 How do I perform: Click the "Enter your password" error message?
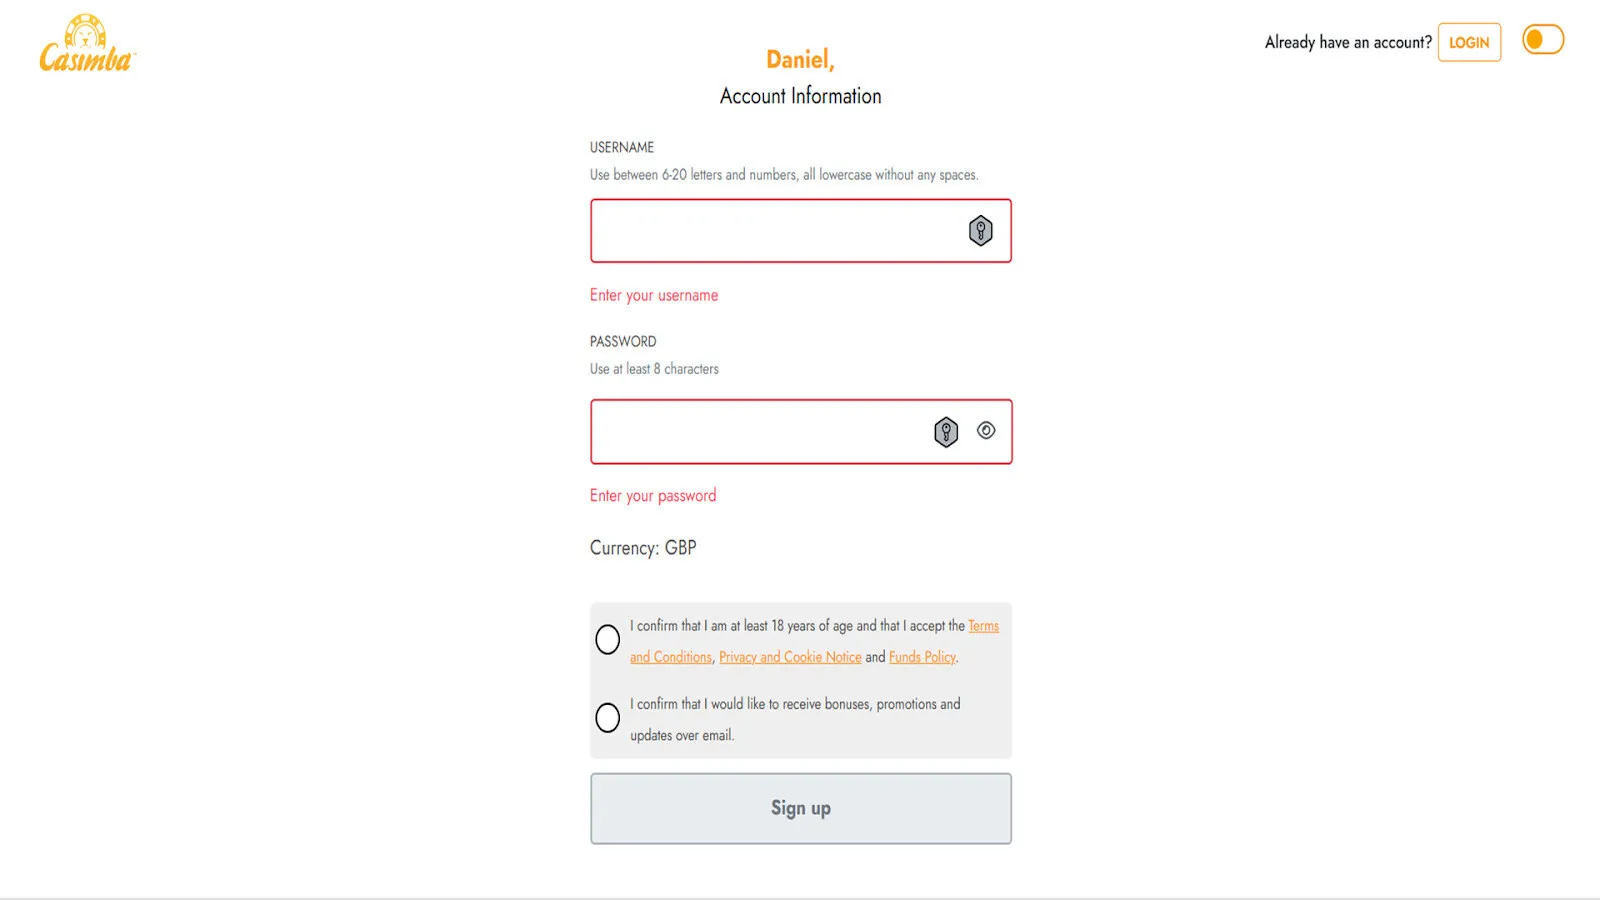(653, 496)
